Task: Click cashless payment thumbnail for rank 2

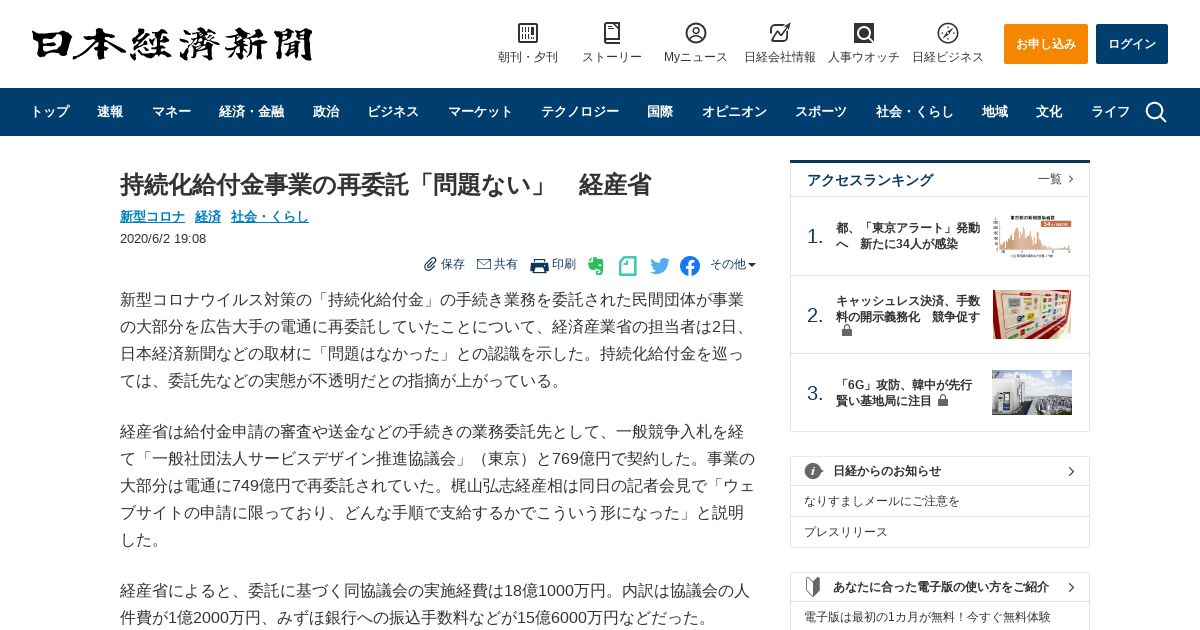Action: [x=1032, y=314]
